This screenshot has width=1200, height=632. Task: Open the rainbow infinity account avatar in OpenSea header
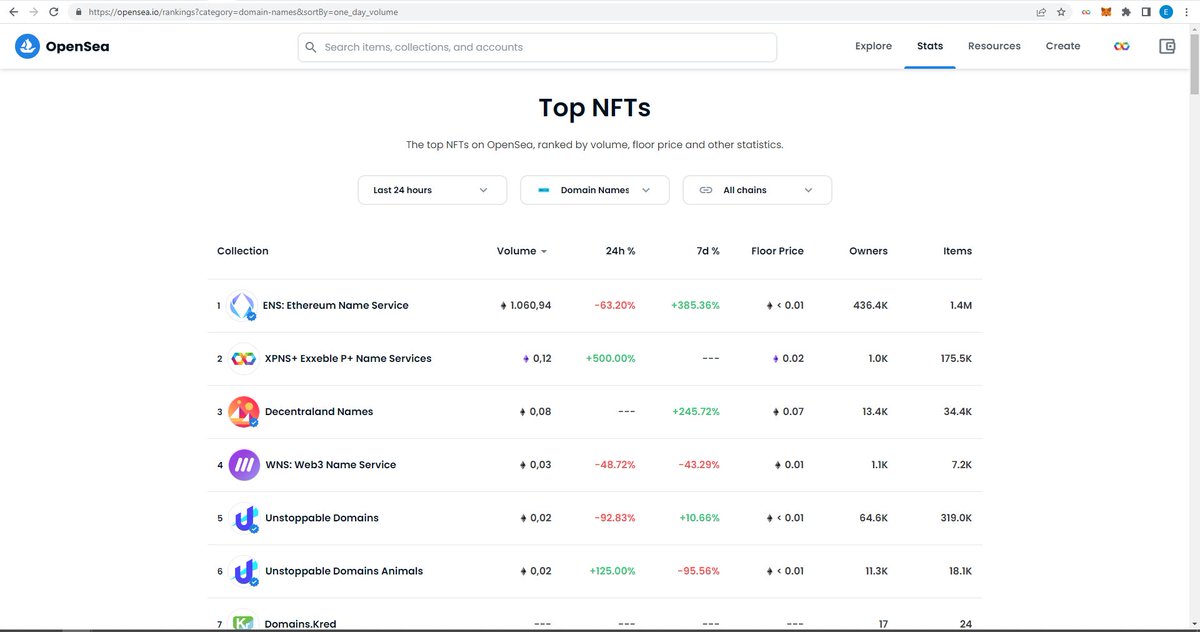(x=1122, y=46)
